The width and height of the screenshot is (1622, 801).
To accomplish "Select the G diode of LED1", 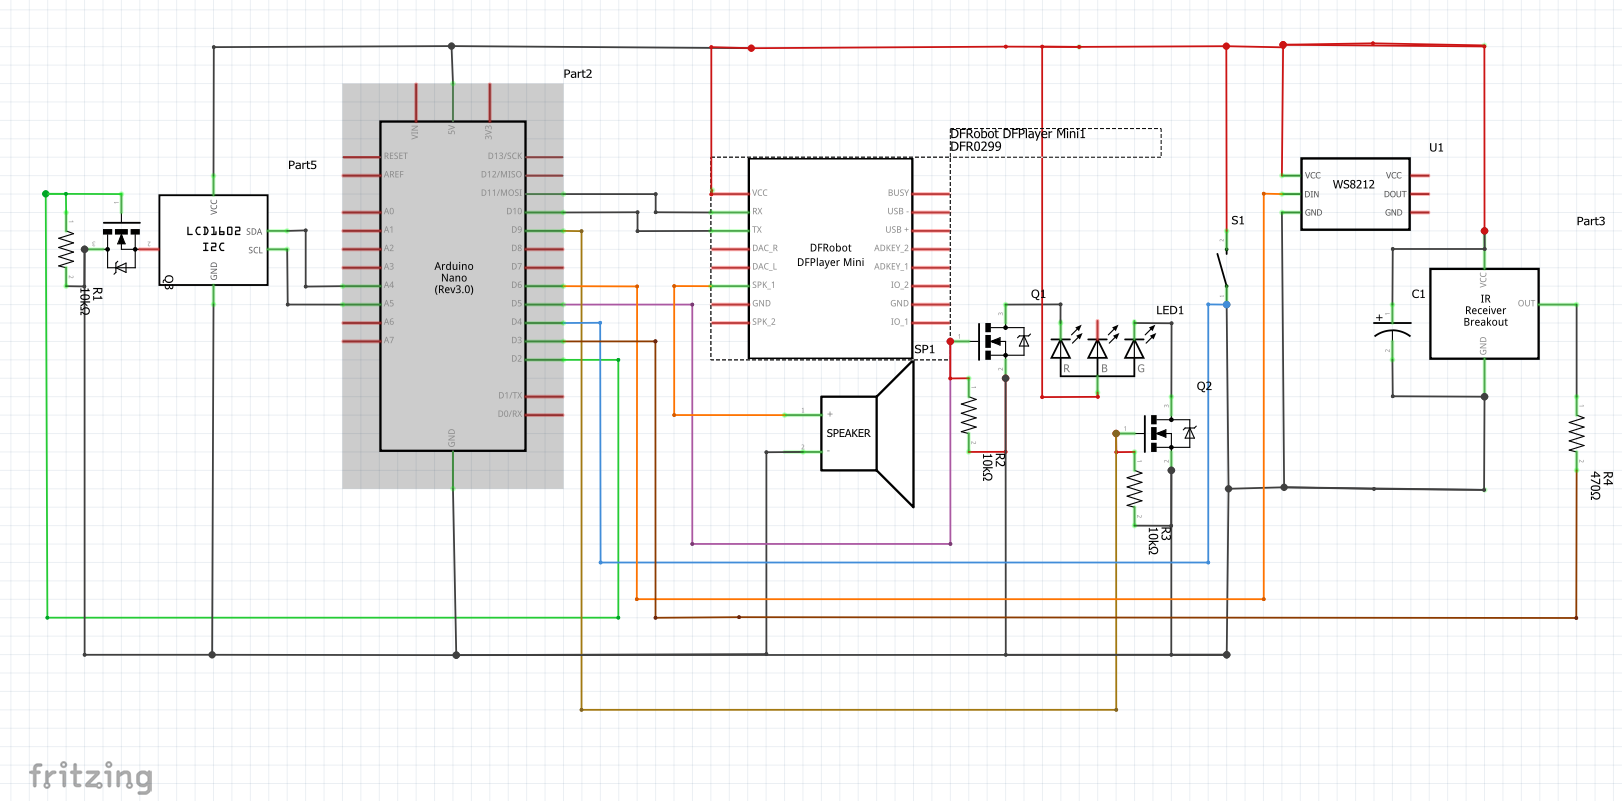I will [1134, 349].
